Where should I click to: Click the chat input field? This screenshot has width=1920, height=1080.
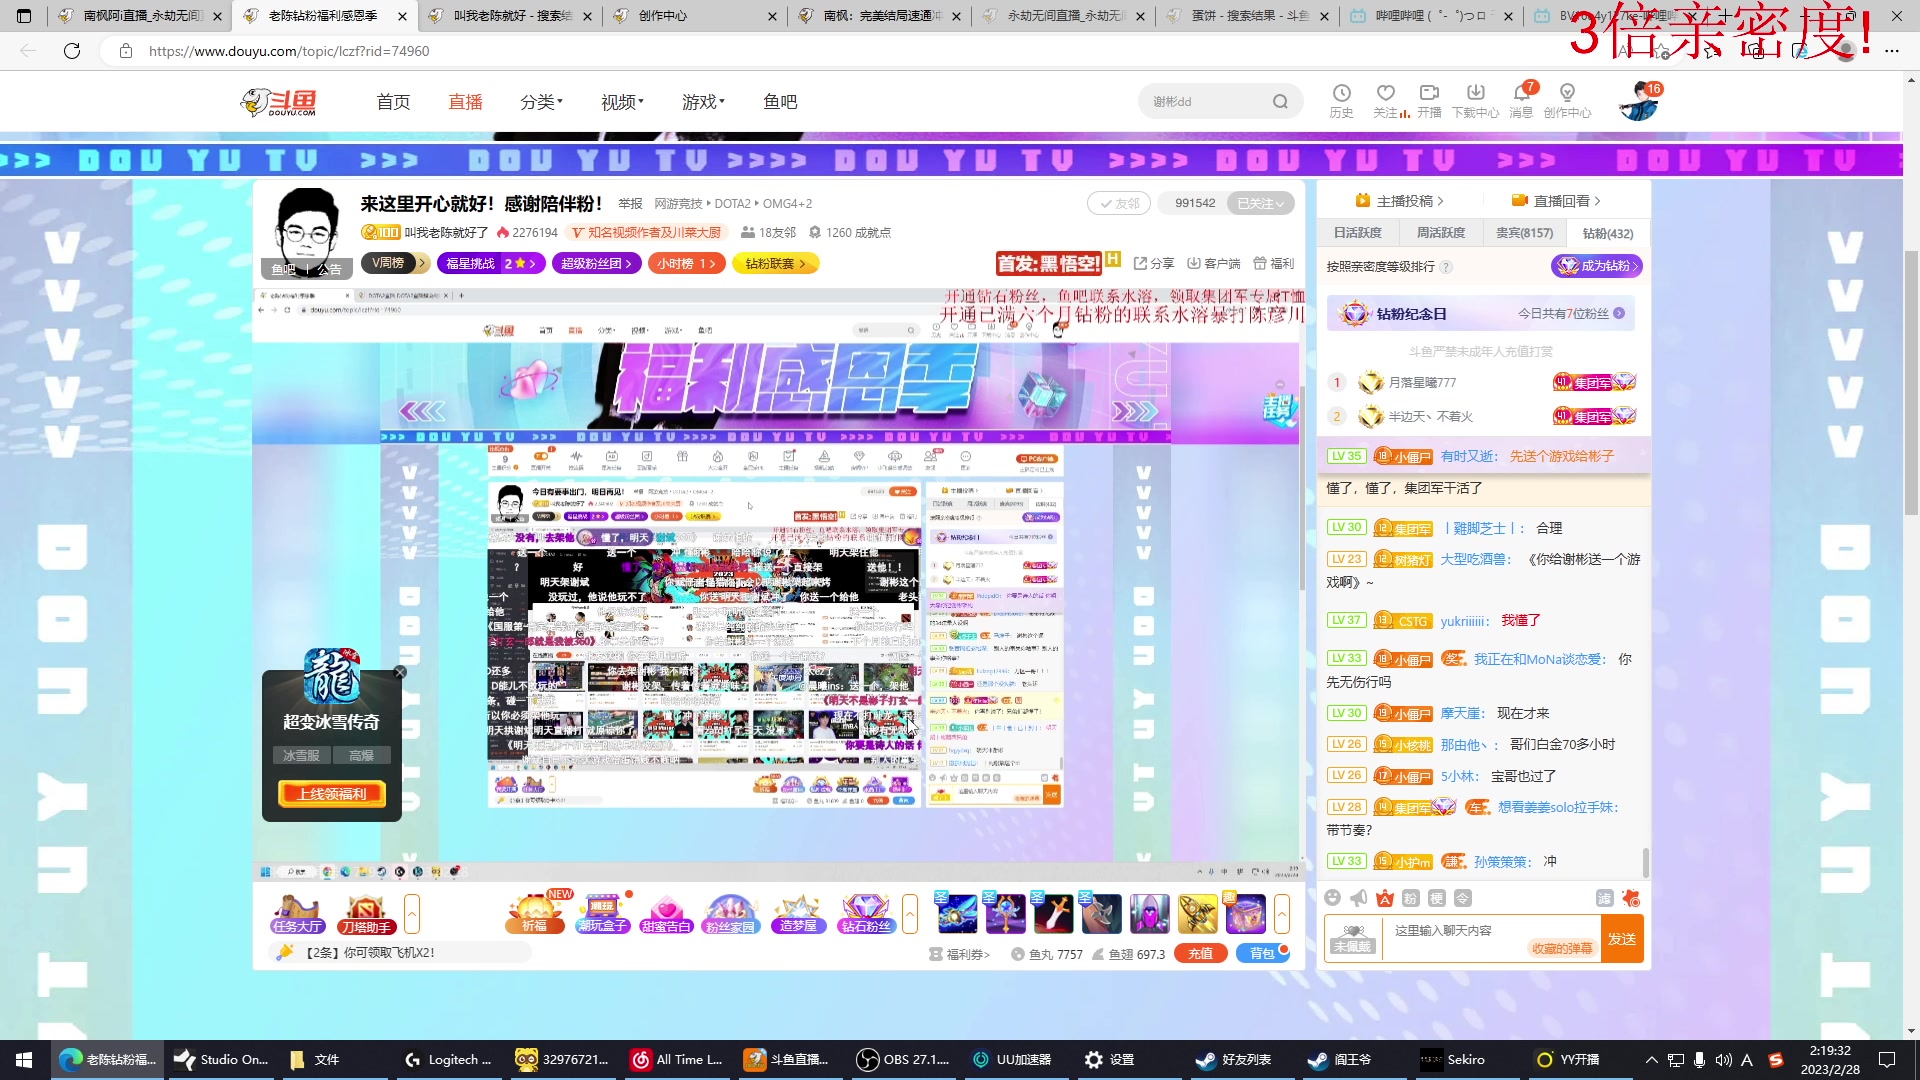[1491, 938]
